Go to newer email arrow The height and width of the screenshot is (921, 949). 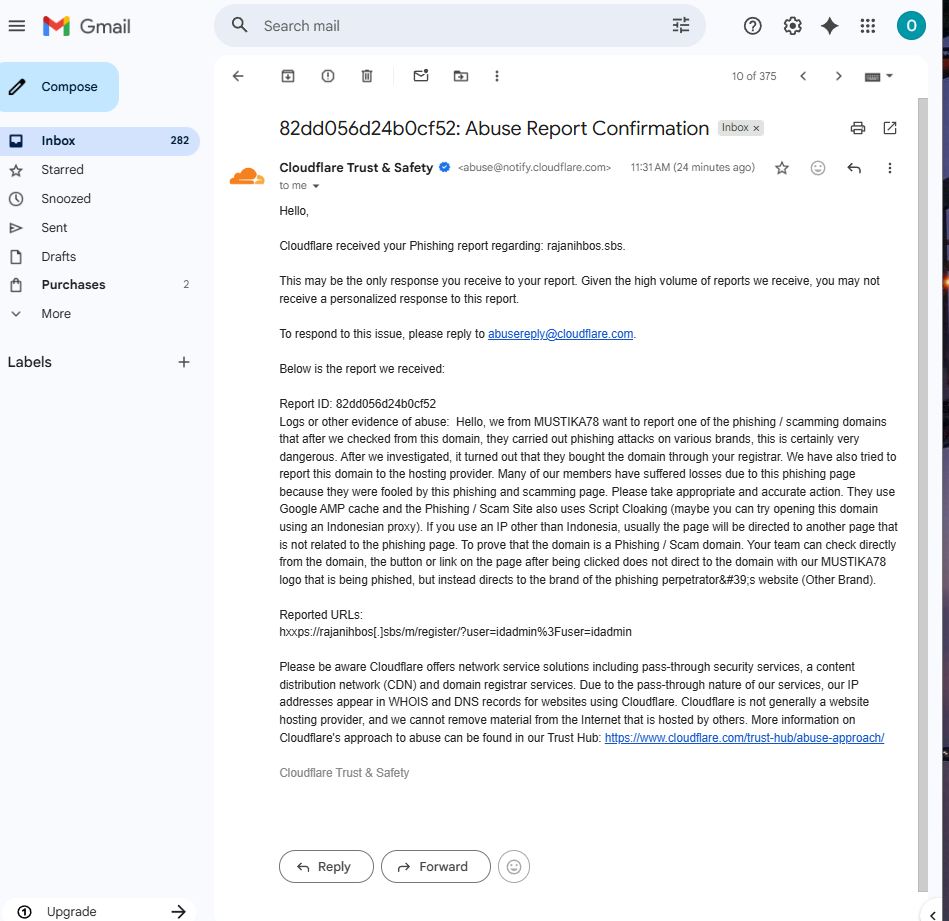(x=803, y=76)
